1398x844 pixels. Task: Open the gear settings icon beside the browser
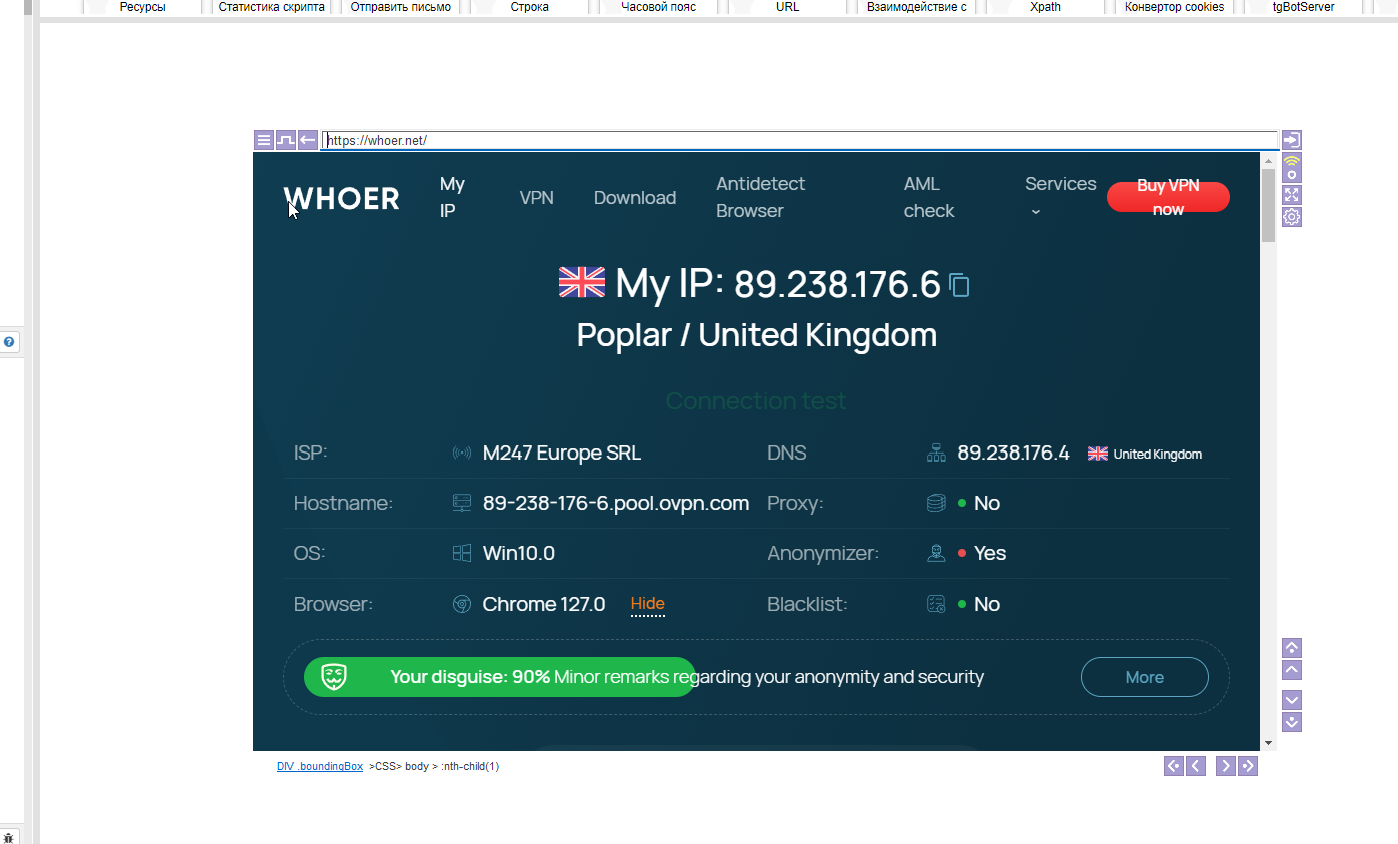[1291, 217]
